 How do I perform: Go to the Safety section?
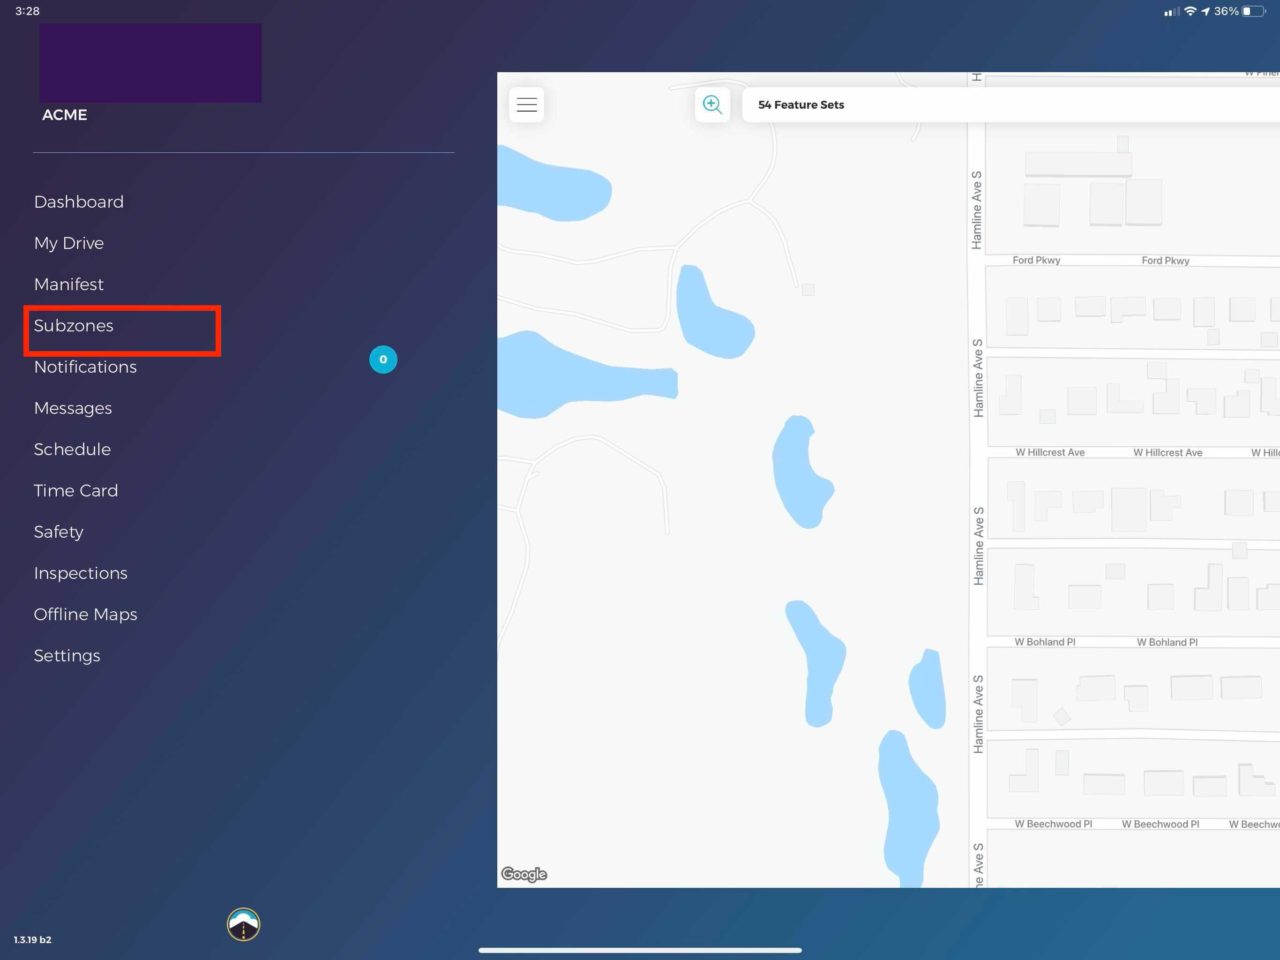click(58, 531)
